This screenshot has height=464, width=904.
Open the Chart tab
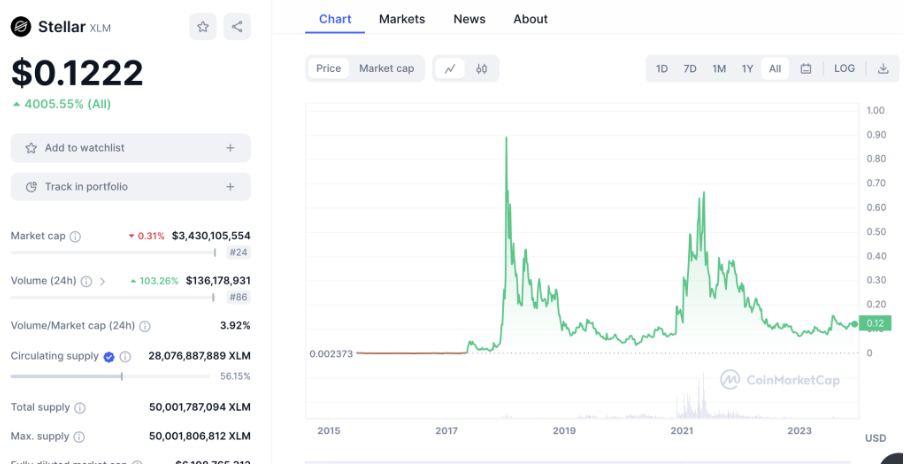pos(335,19)
